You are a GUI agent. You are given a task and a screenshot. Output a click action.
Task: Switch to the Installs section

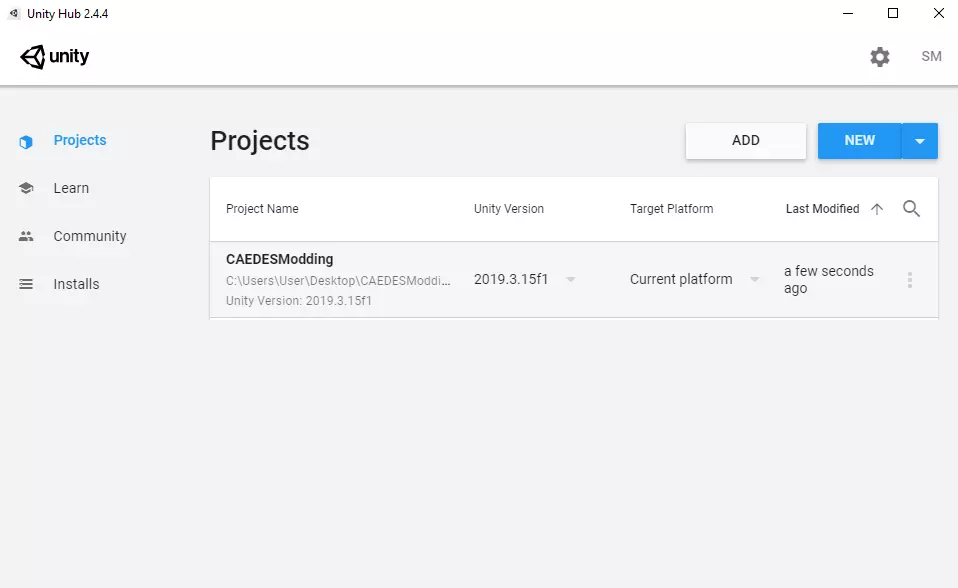[x=76, y=285]
